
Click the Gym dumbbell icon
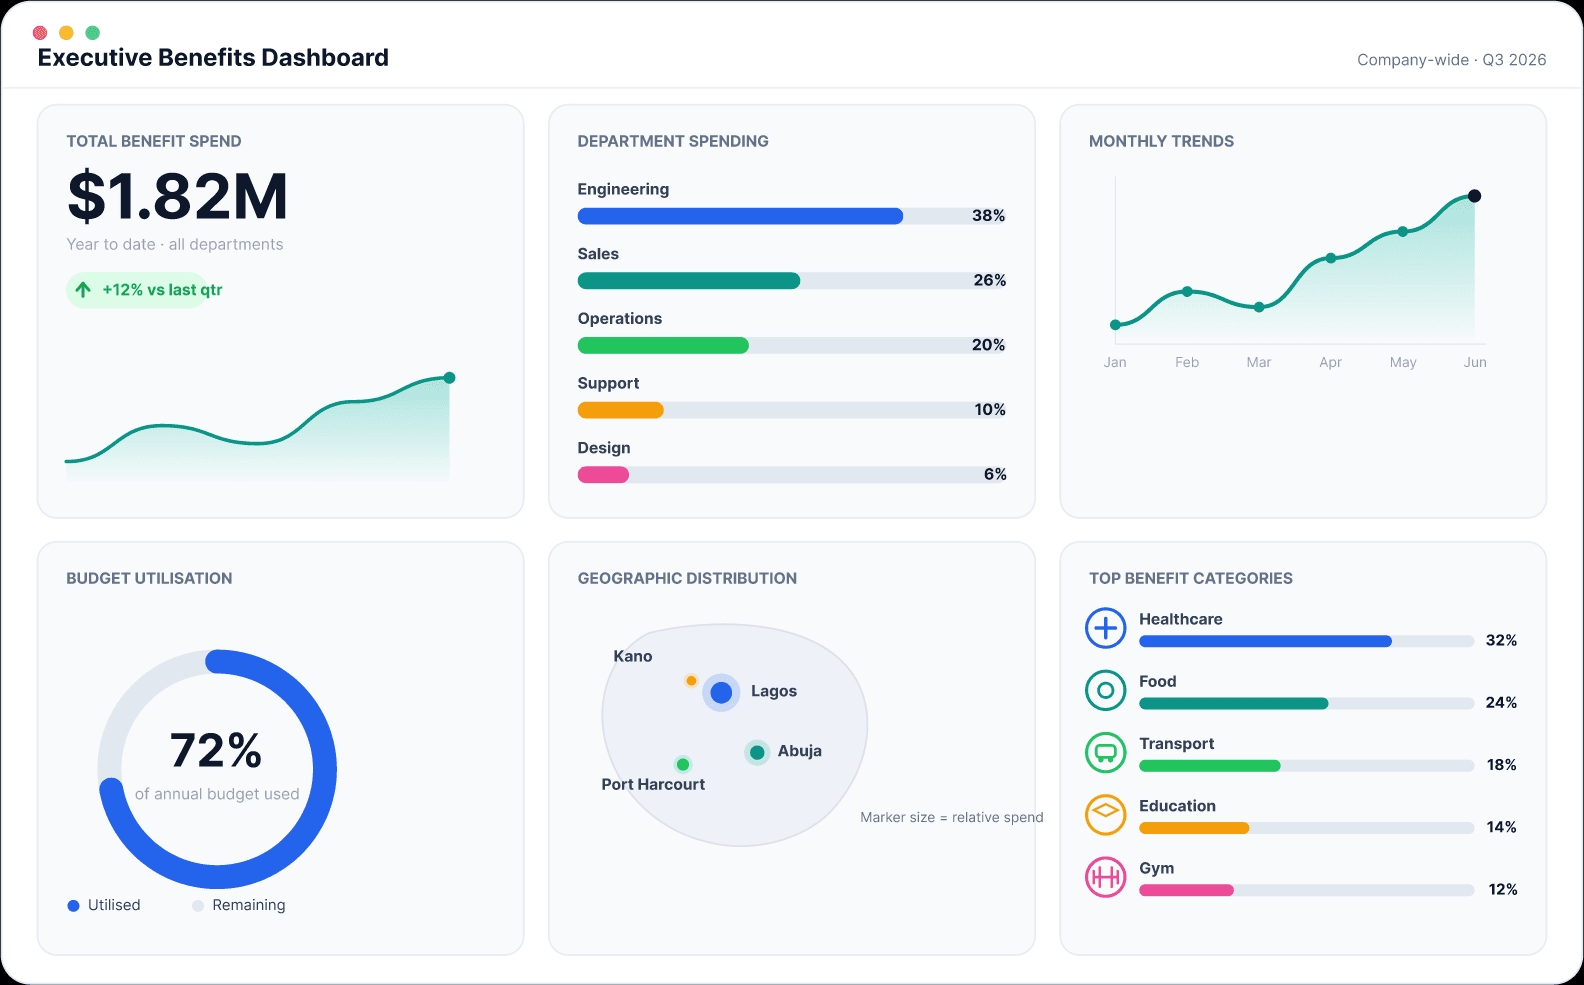click(1105, 877)
